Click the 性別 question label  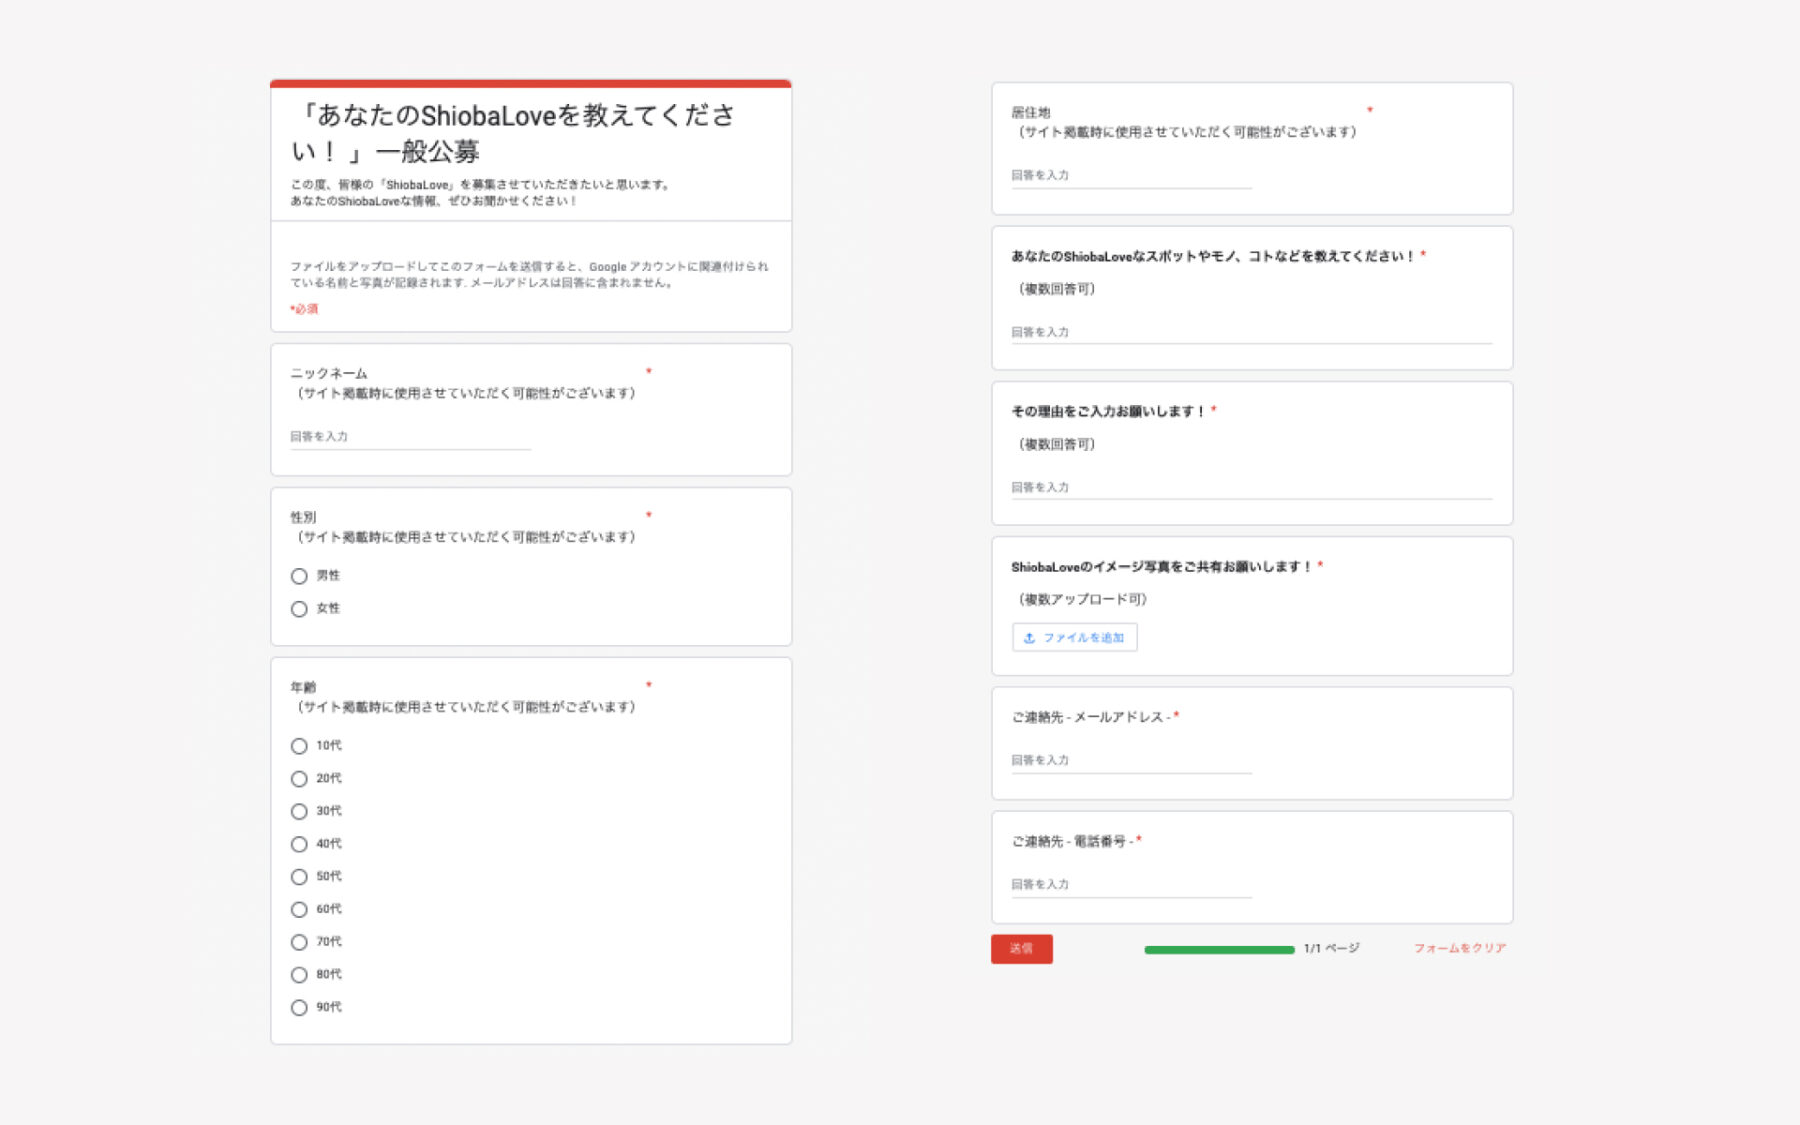click(x=303, y=517)
